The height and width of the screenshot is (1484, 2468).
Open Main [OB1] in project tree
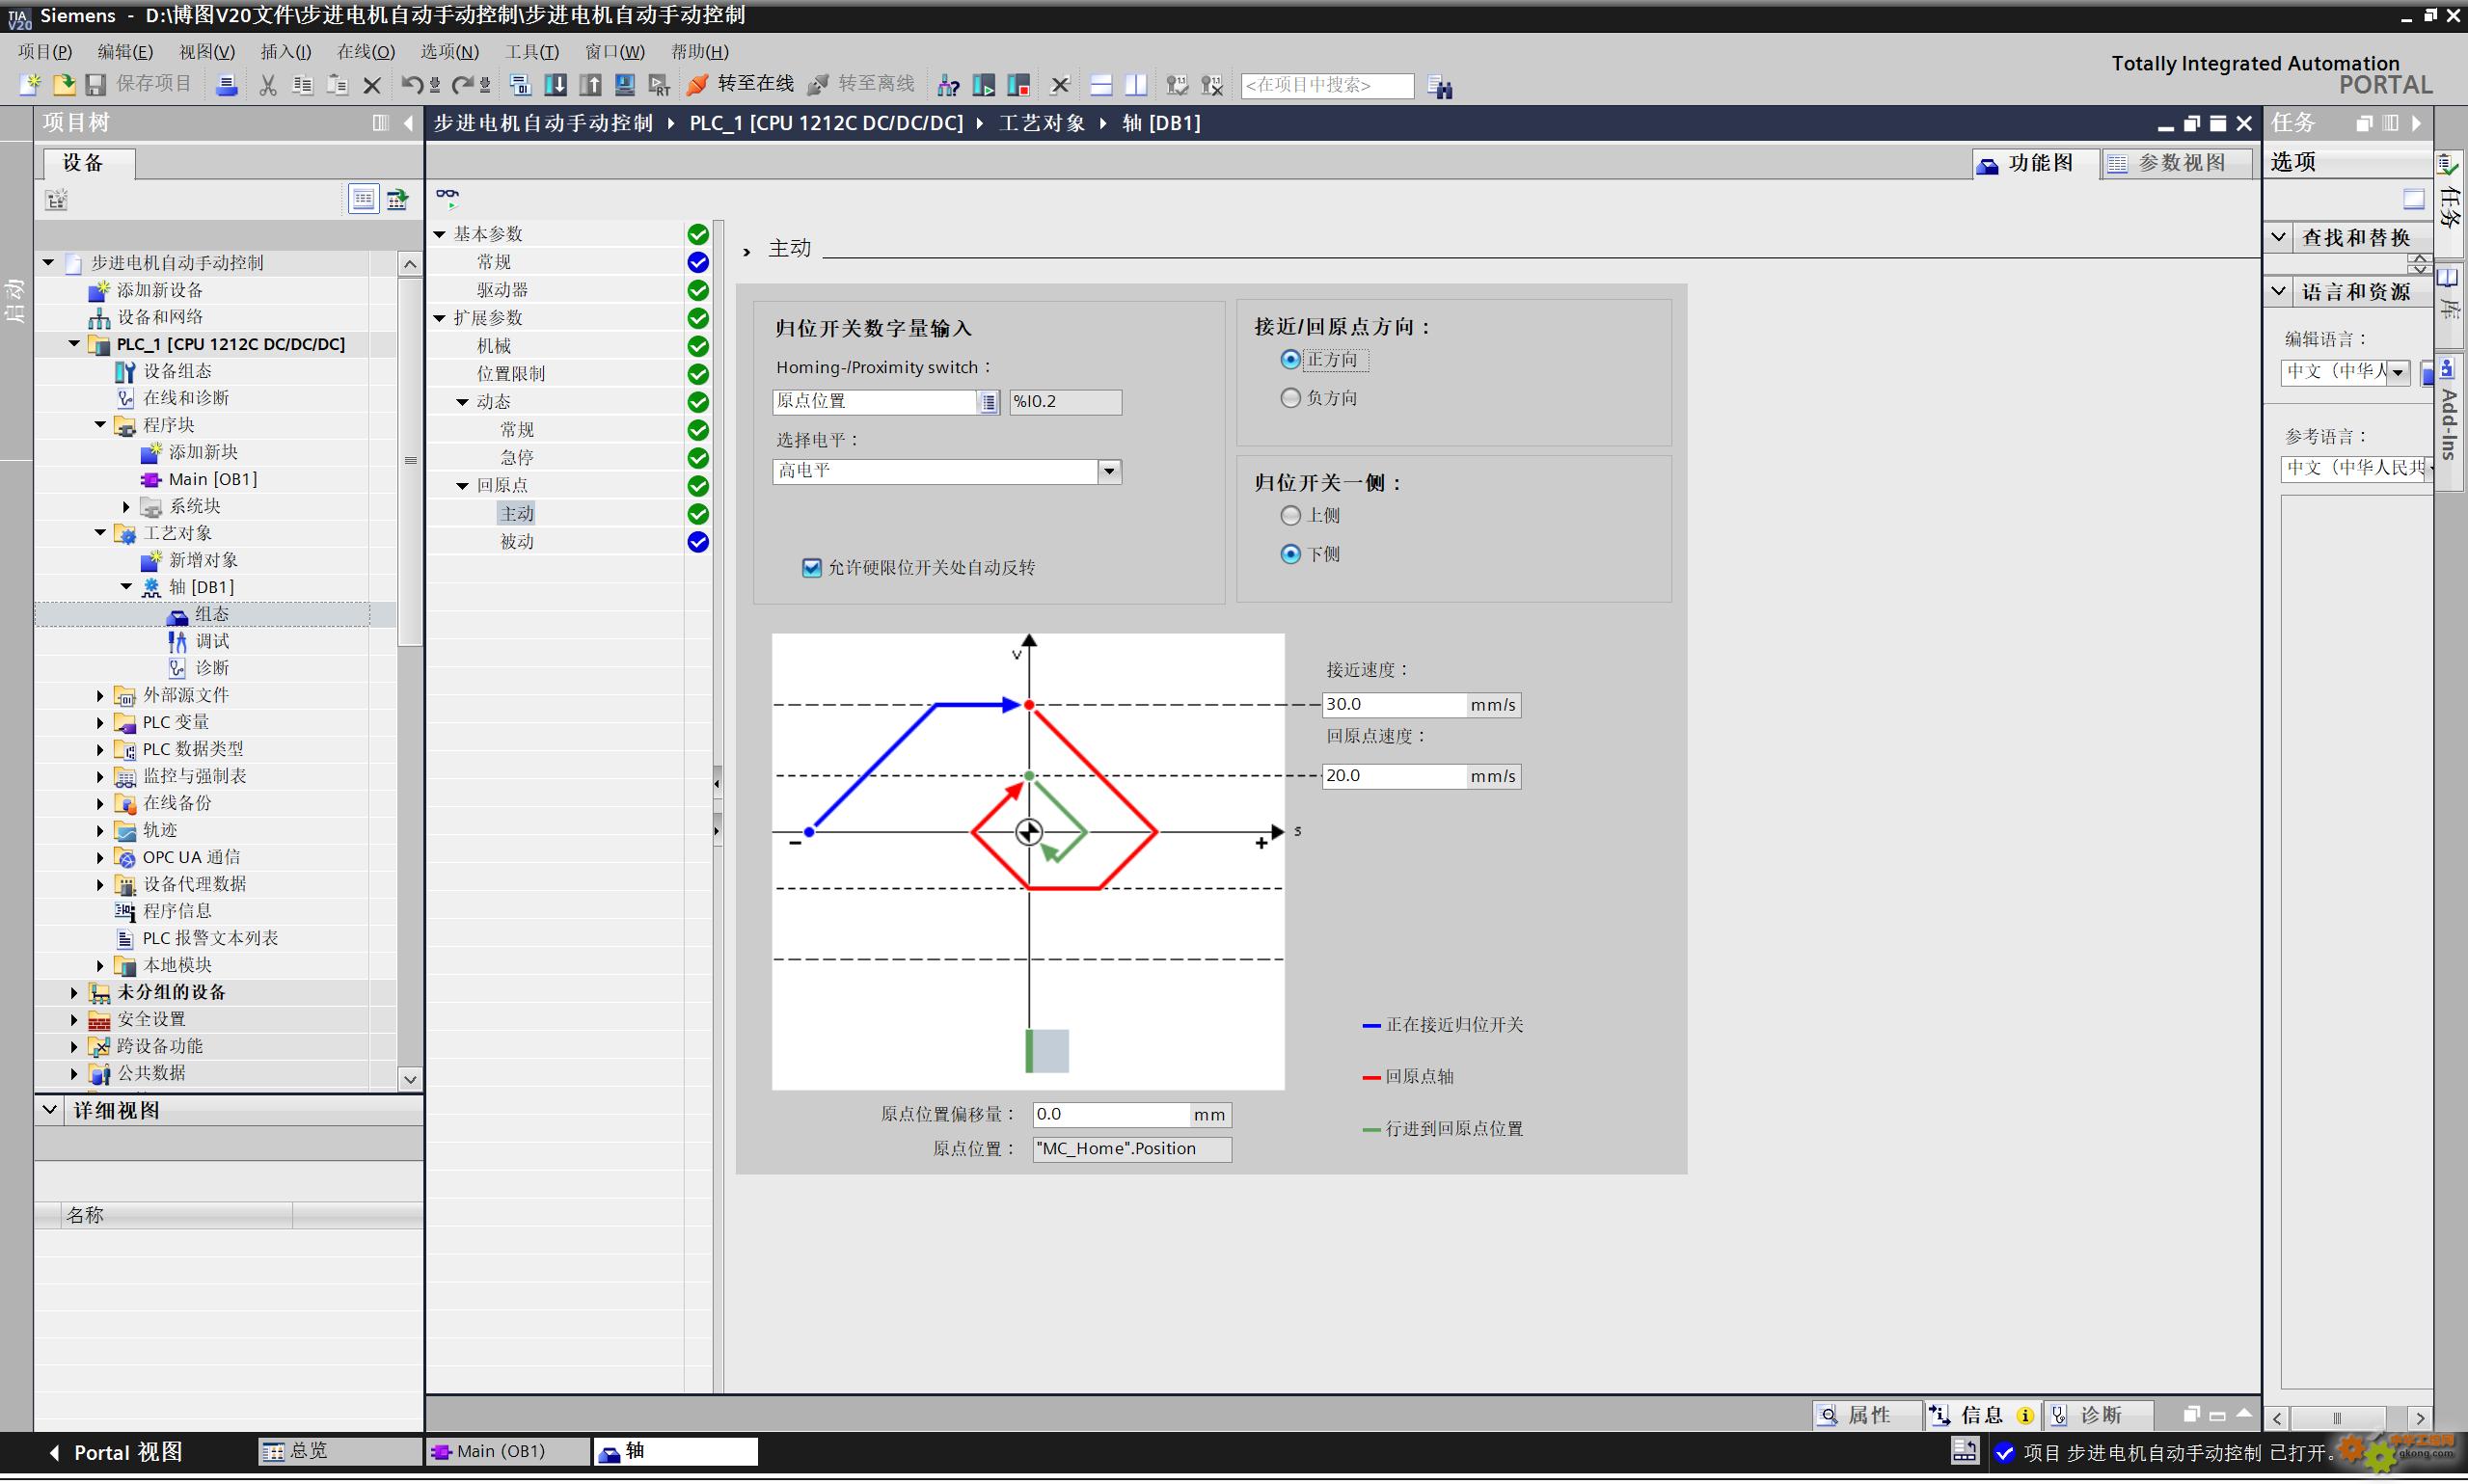pos(212,479)
